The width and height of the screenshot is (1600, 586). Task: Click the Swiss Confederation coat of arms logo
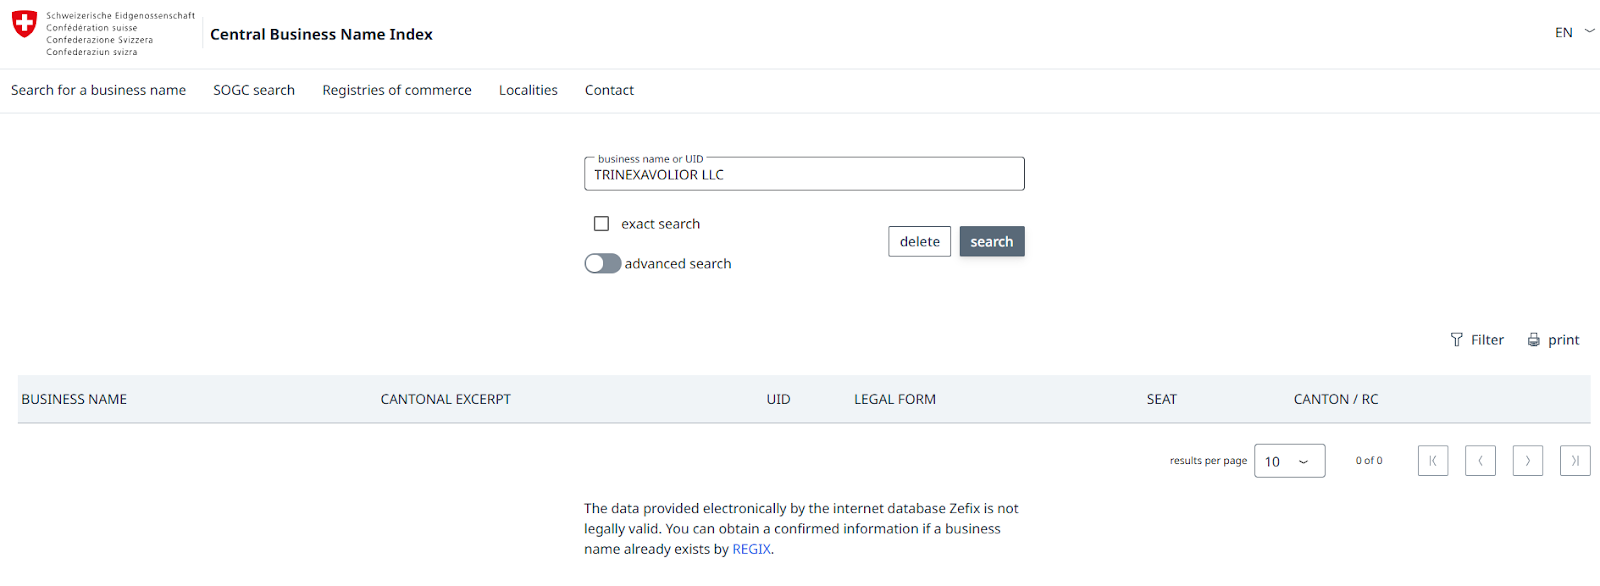[x=25, y=24]
